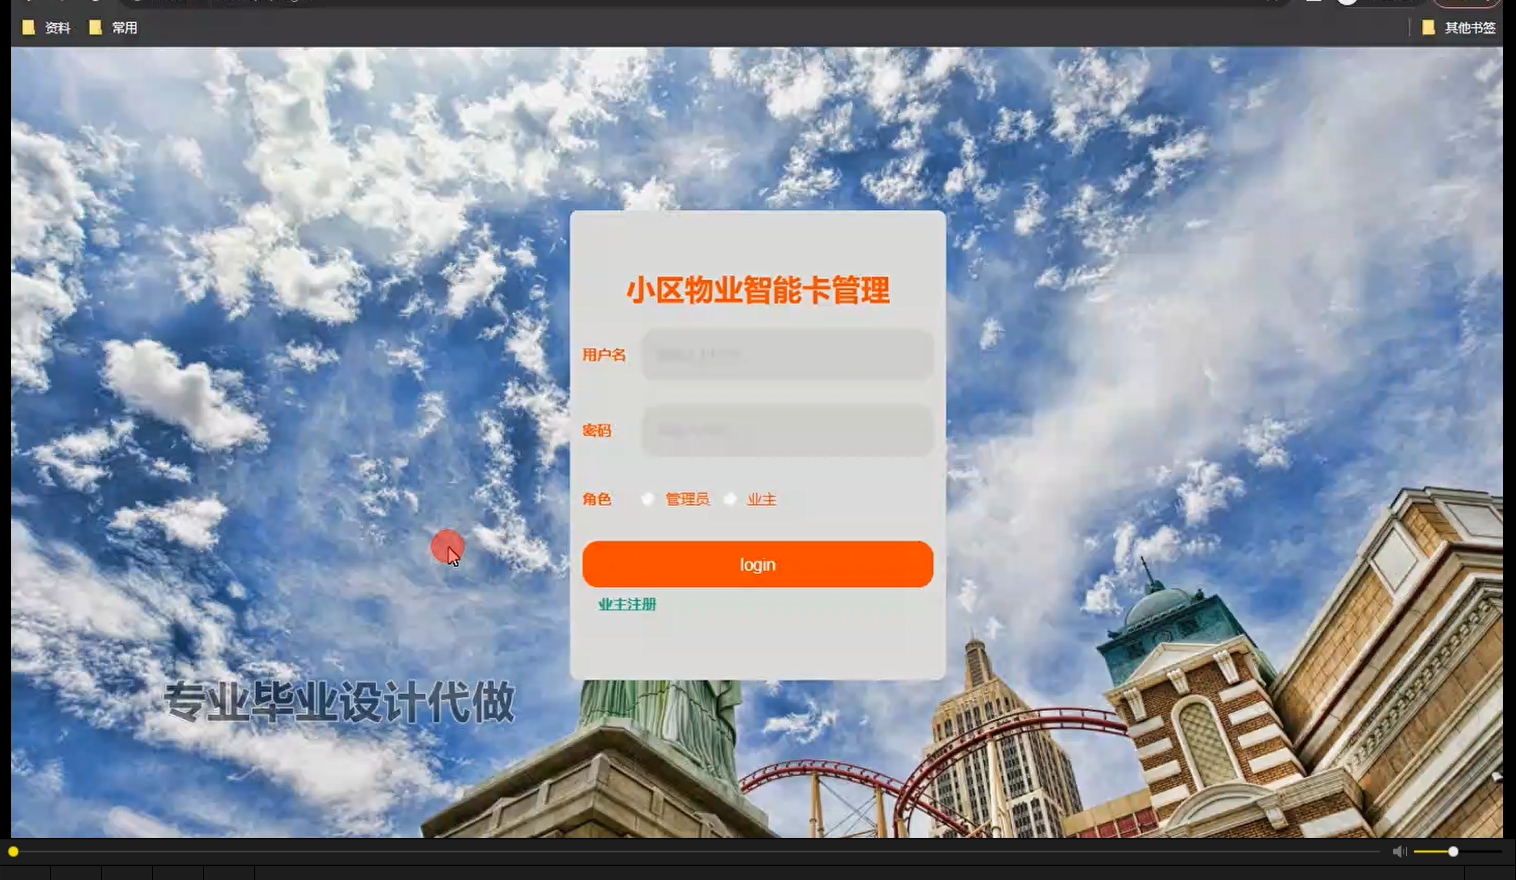This screenshot has width=1516, height=880.
Task: Click the browser back navigation arrow
Action: tap(28, 4)
